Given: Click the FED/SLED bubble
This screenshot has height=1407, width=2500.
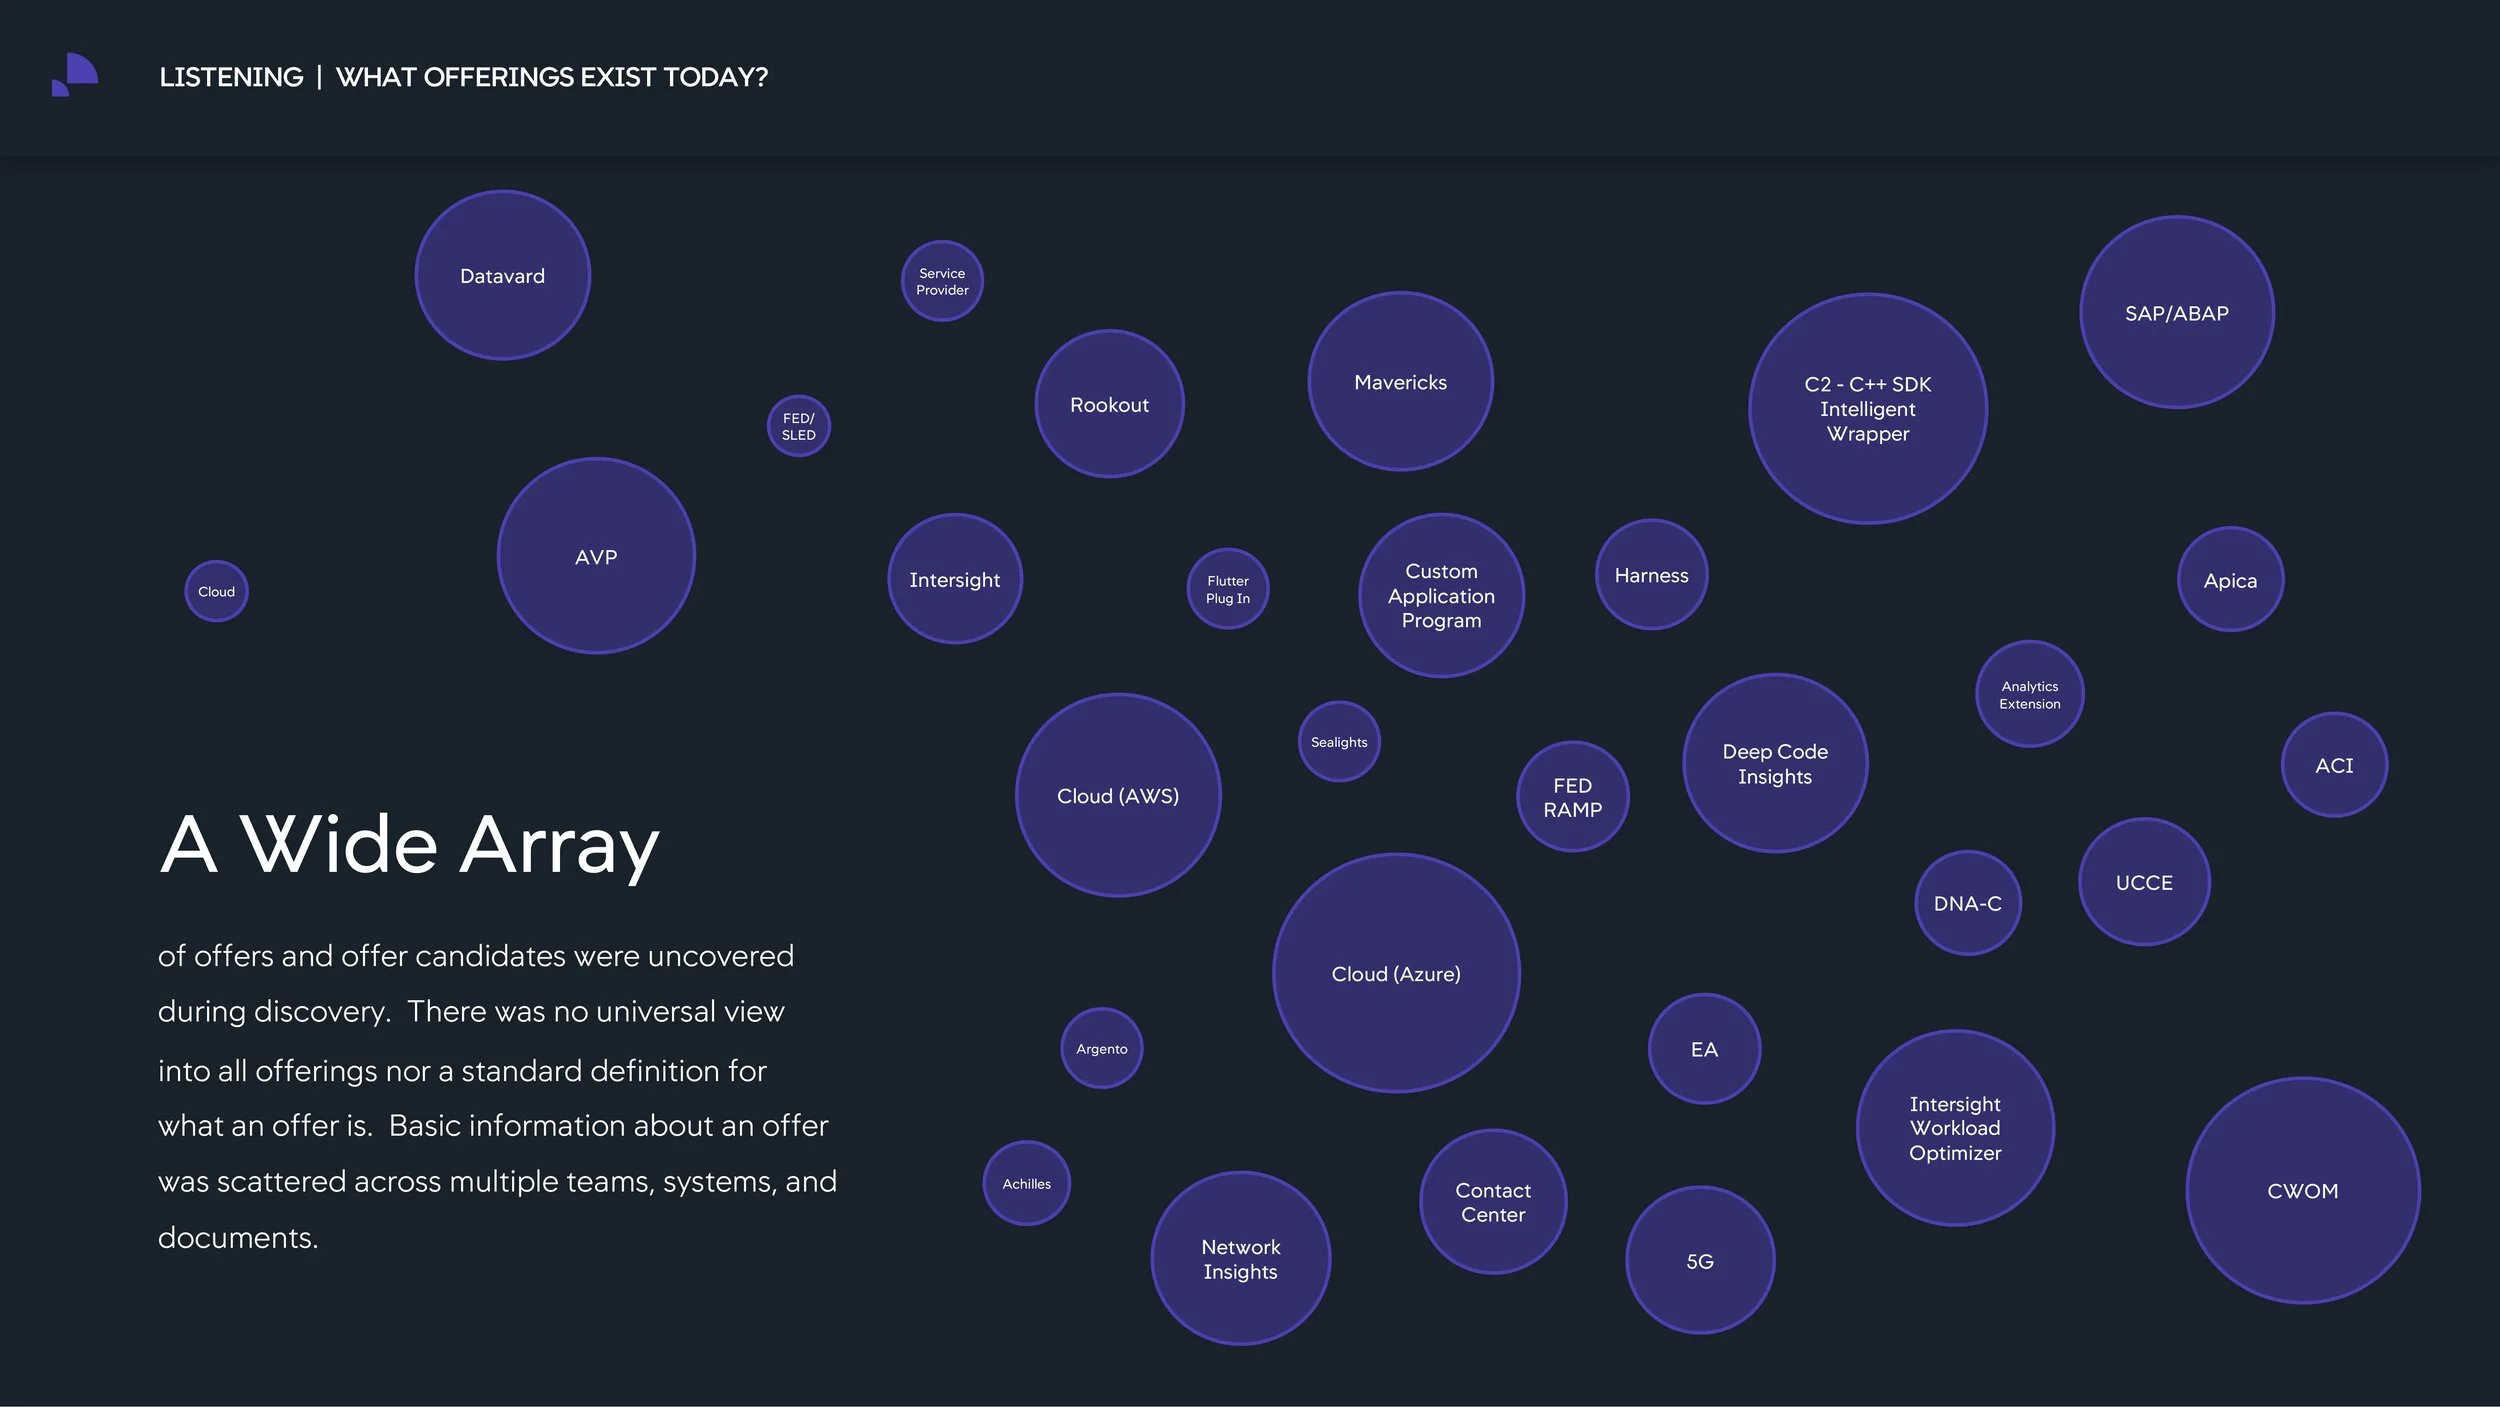Looking at the screenshot, I should (798, 426).
